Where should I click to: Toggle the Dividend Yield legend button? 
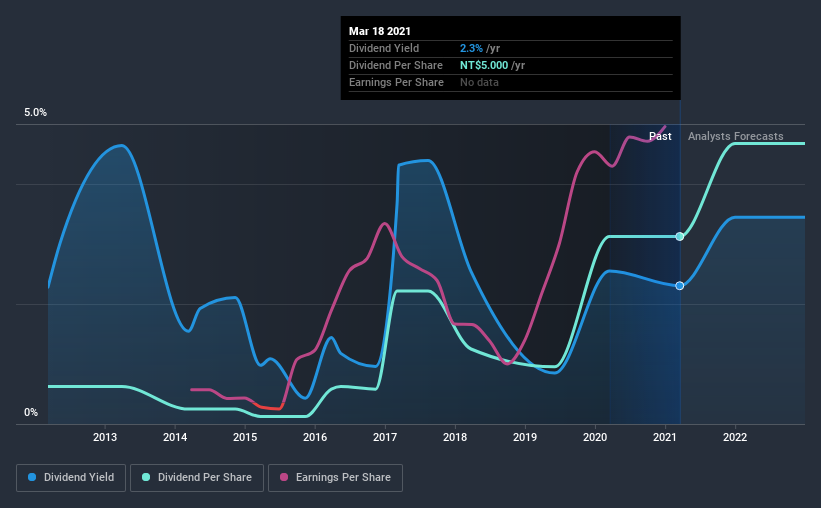[71, 478]
